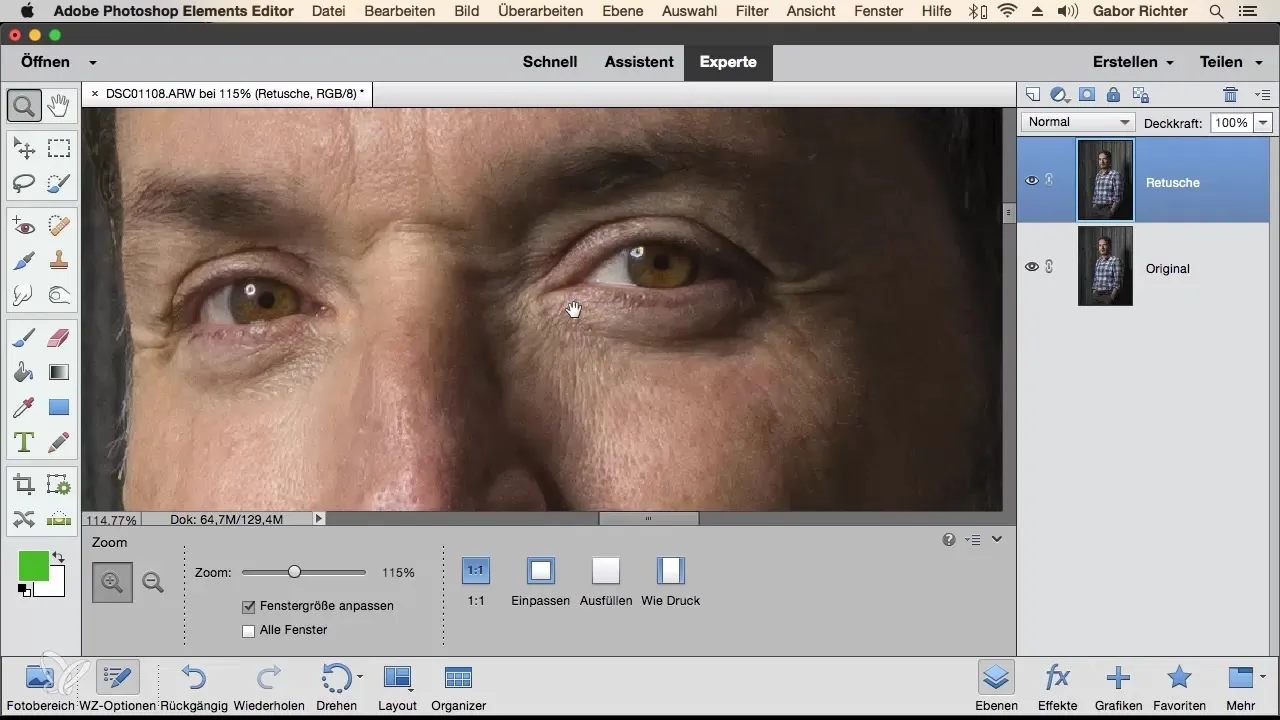This screenshot has height=720, width=1280.
Task: Click Rückgängig undo button
Action: pos(194,687)
